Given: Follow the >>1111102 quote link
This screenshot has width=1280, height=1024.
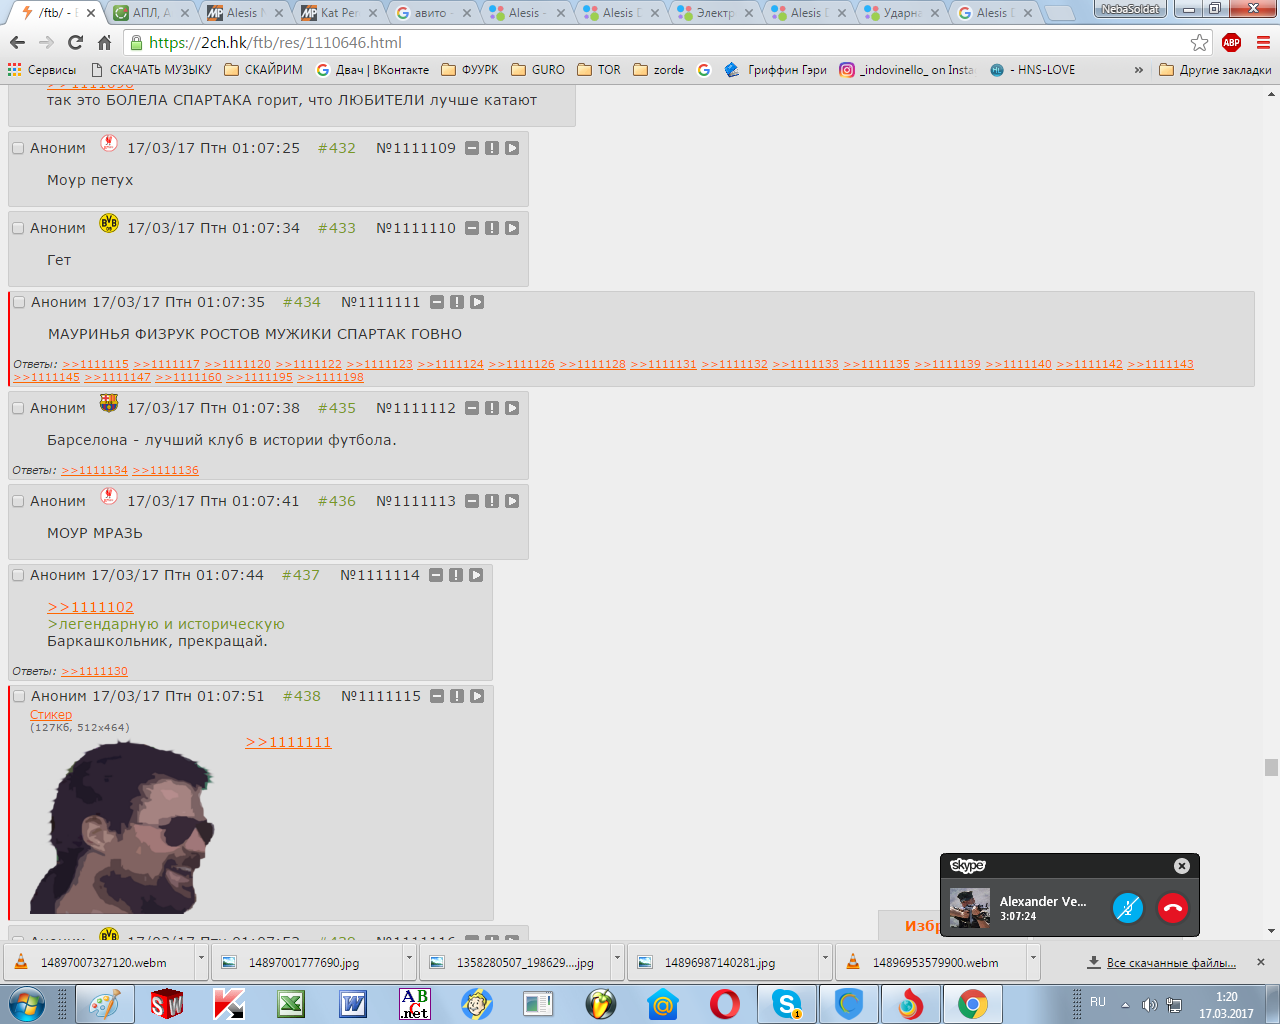Looking at the screenshot, I should (90, 607).
